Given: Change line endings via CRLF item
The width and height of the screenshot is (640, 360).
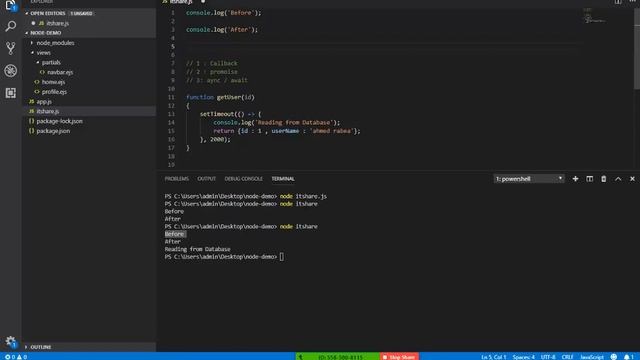Looking at the screenshot, I should pos(567,357).
